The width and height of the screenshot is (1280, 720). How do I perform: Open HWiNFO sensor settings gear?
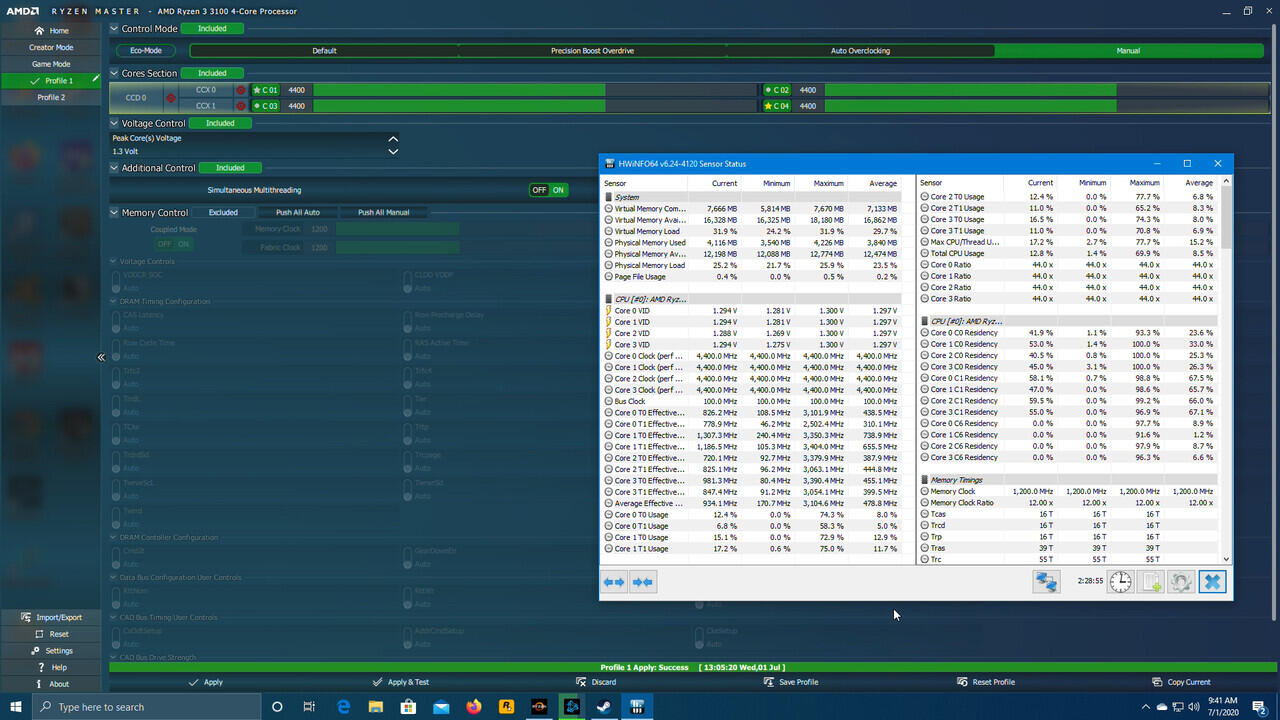(x=1181, y=581)
